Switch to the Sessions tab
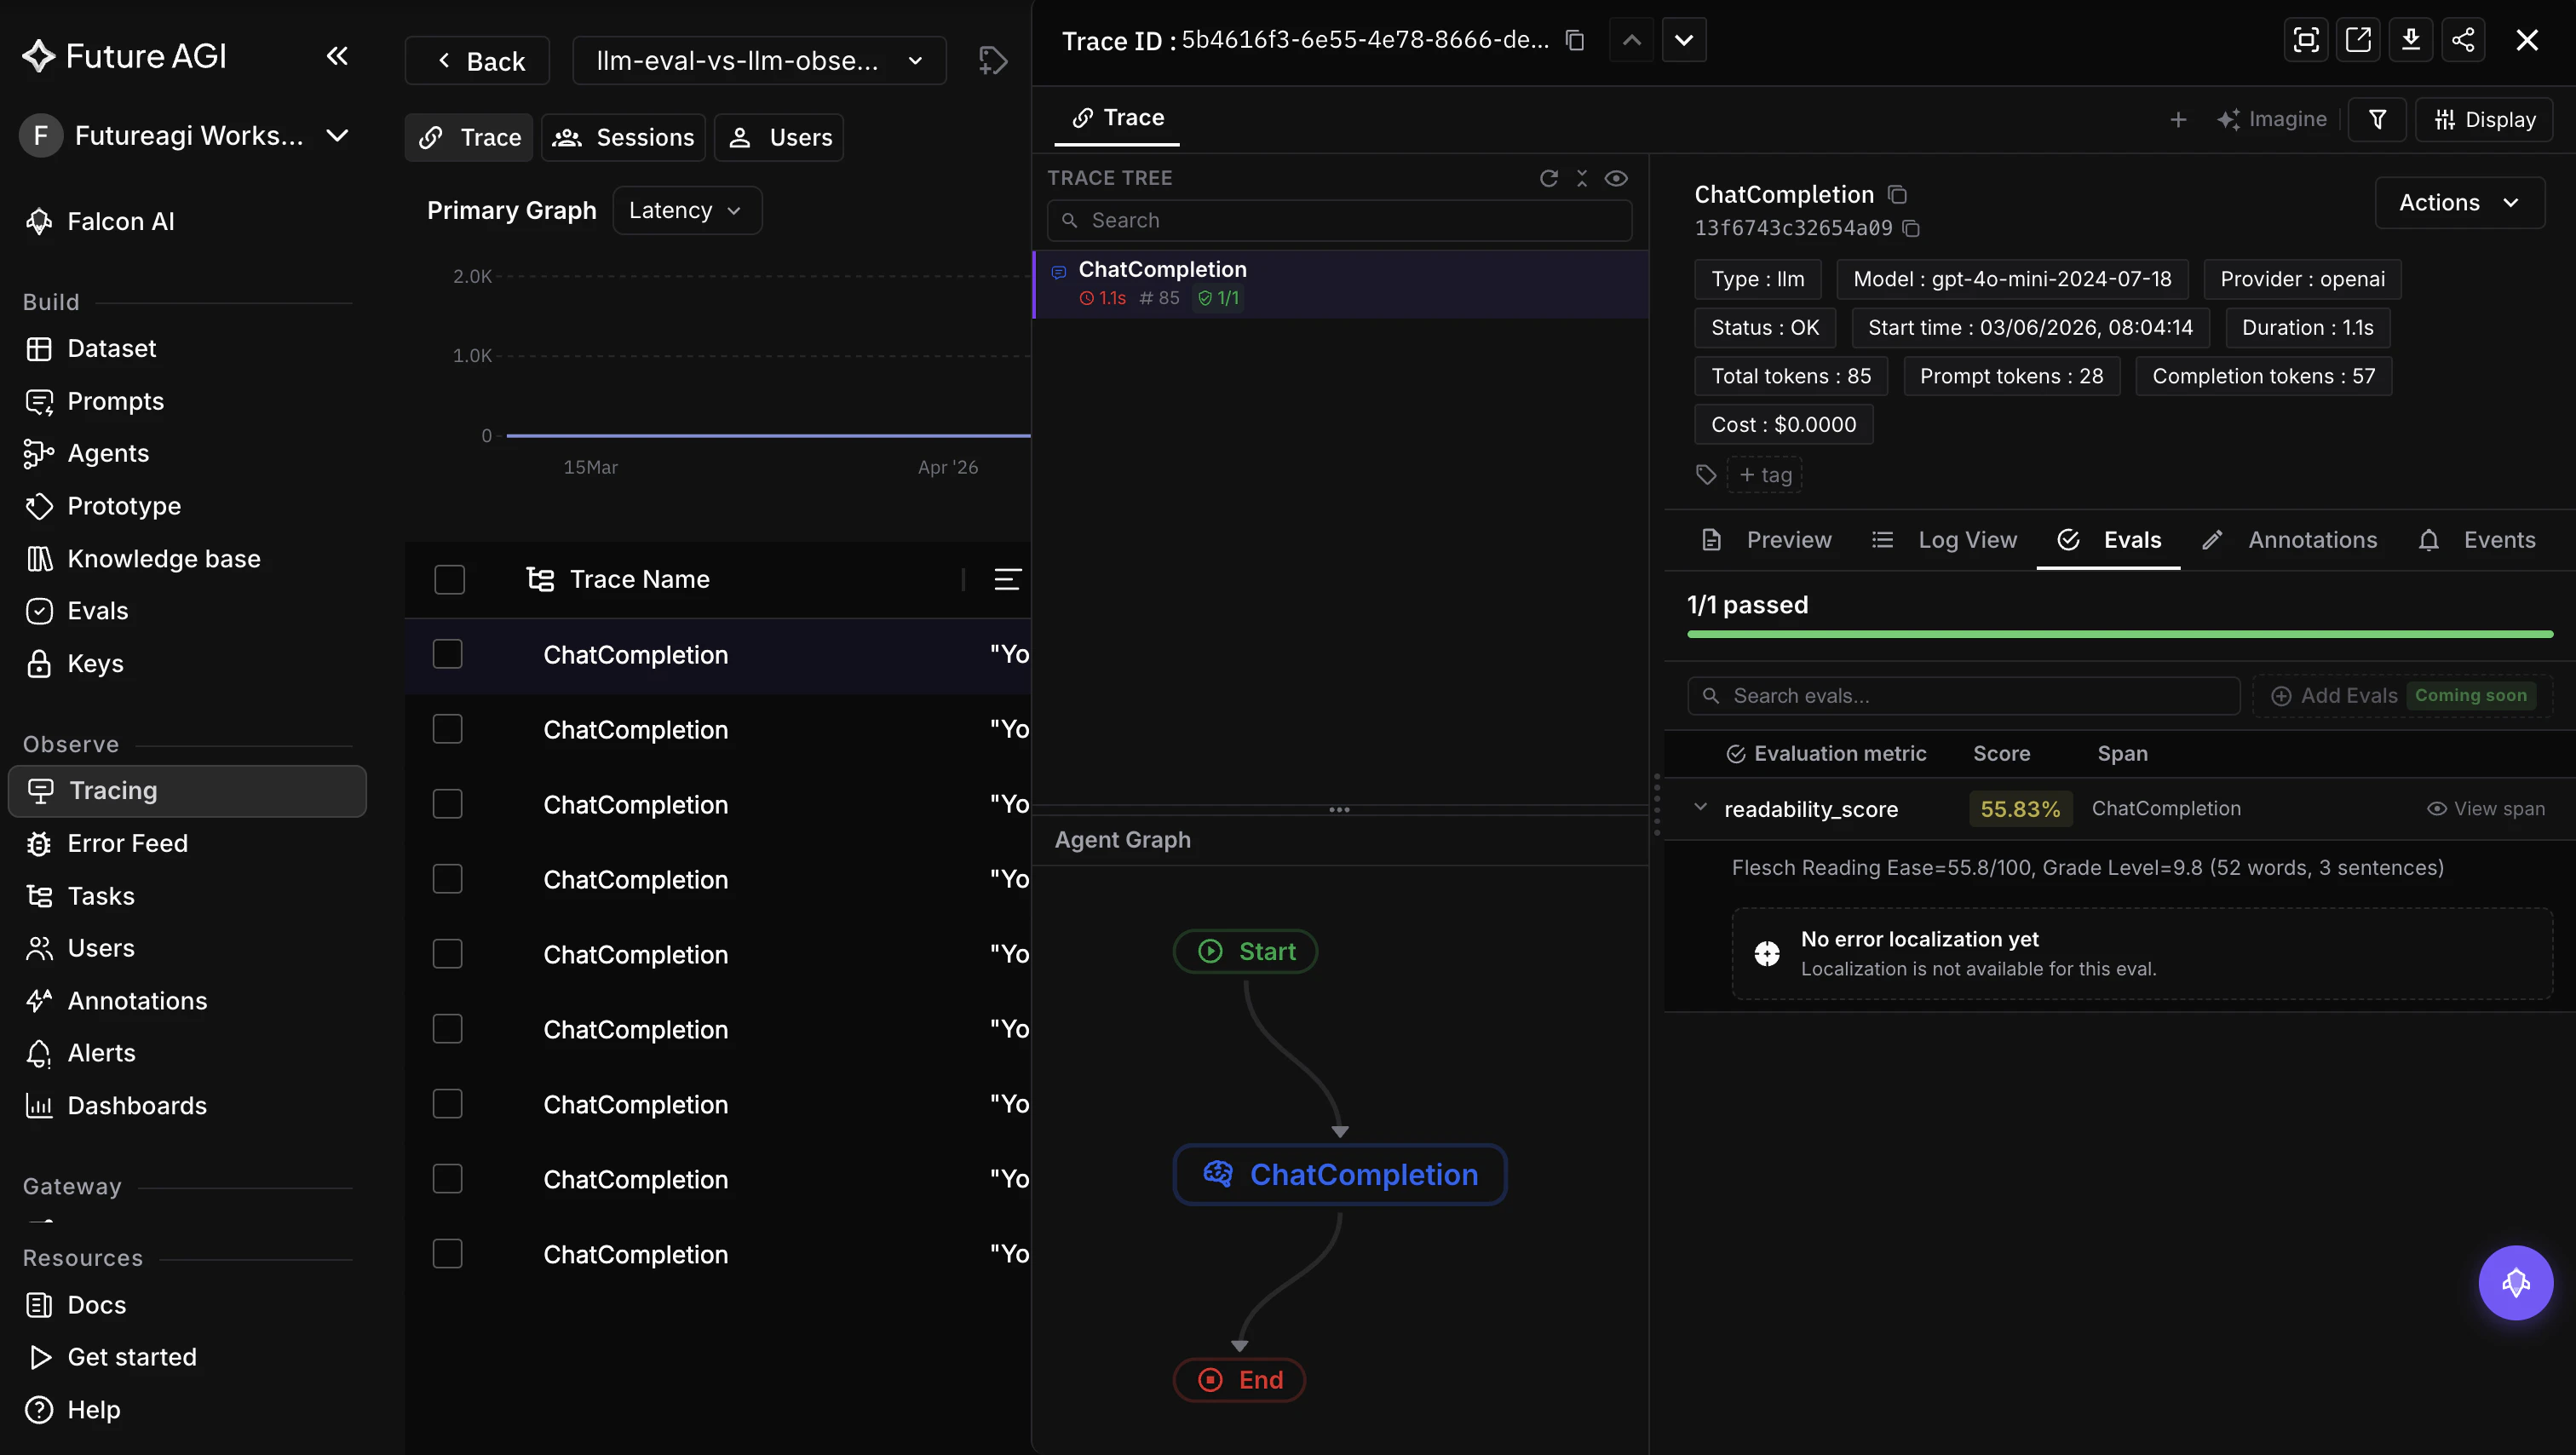Viewport: 2576px width, 1455px height. click(x=624, y=138)
